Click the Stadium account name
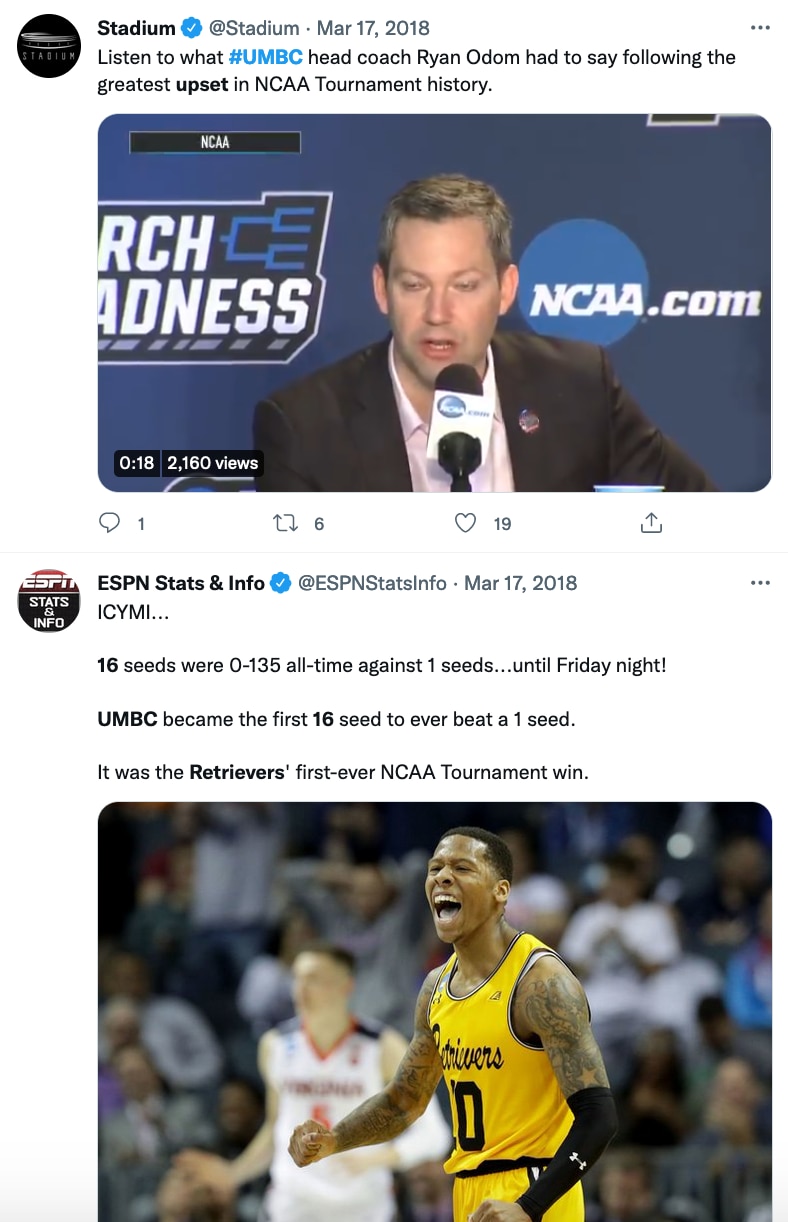788x1222 pixels. point(136,28)
